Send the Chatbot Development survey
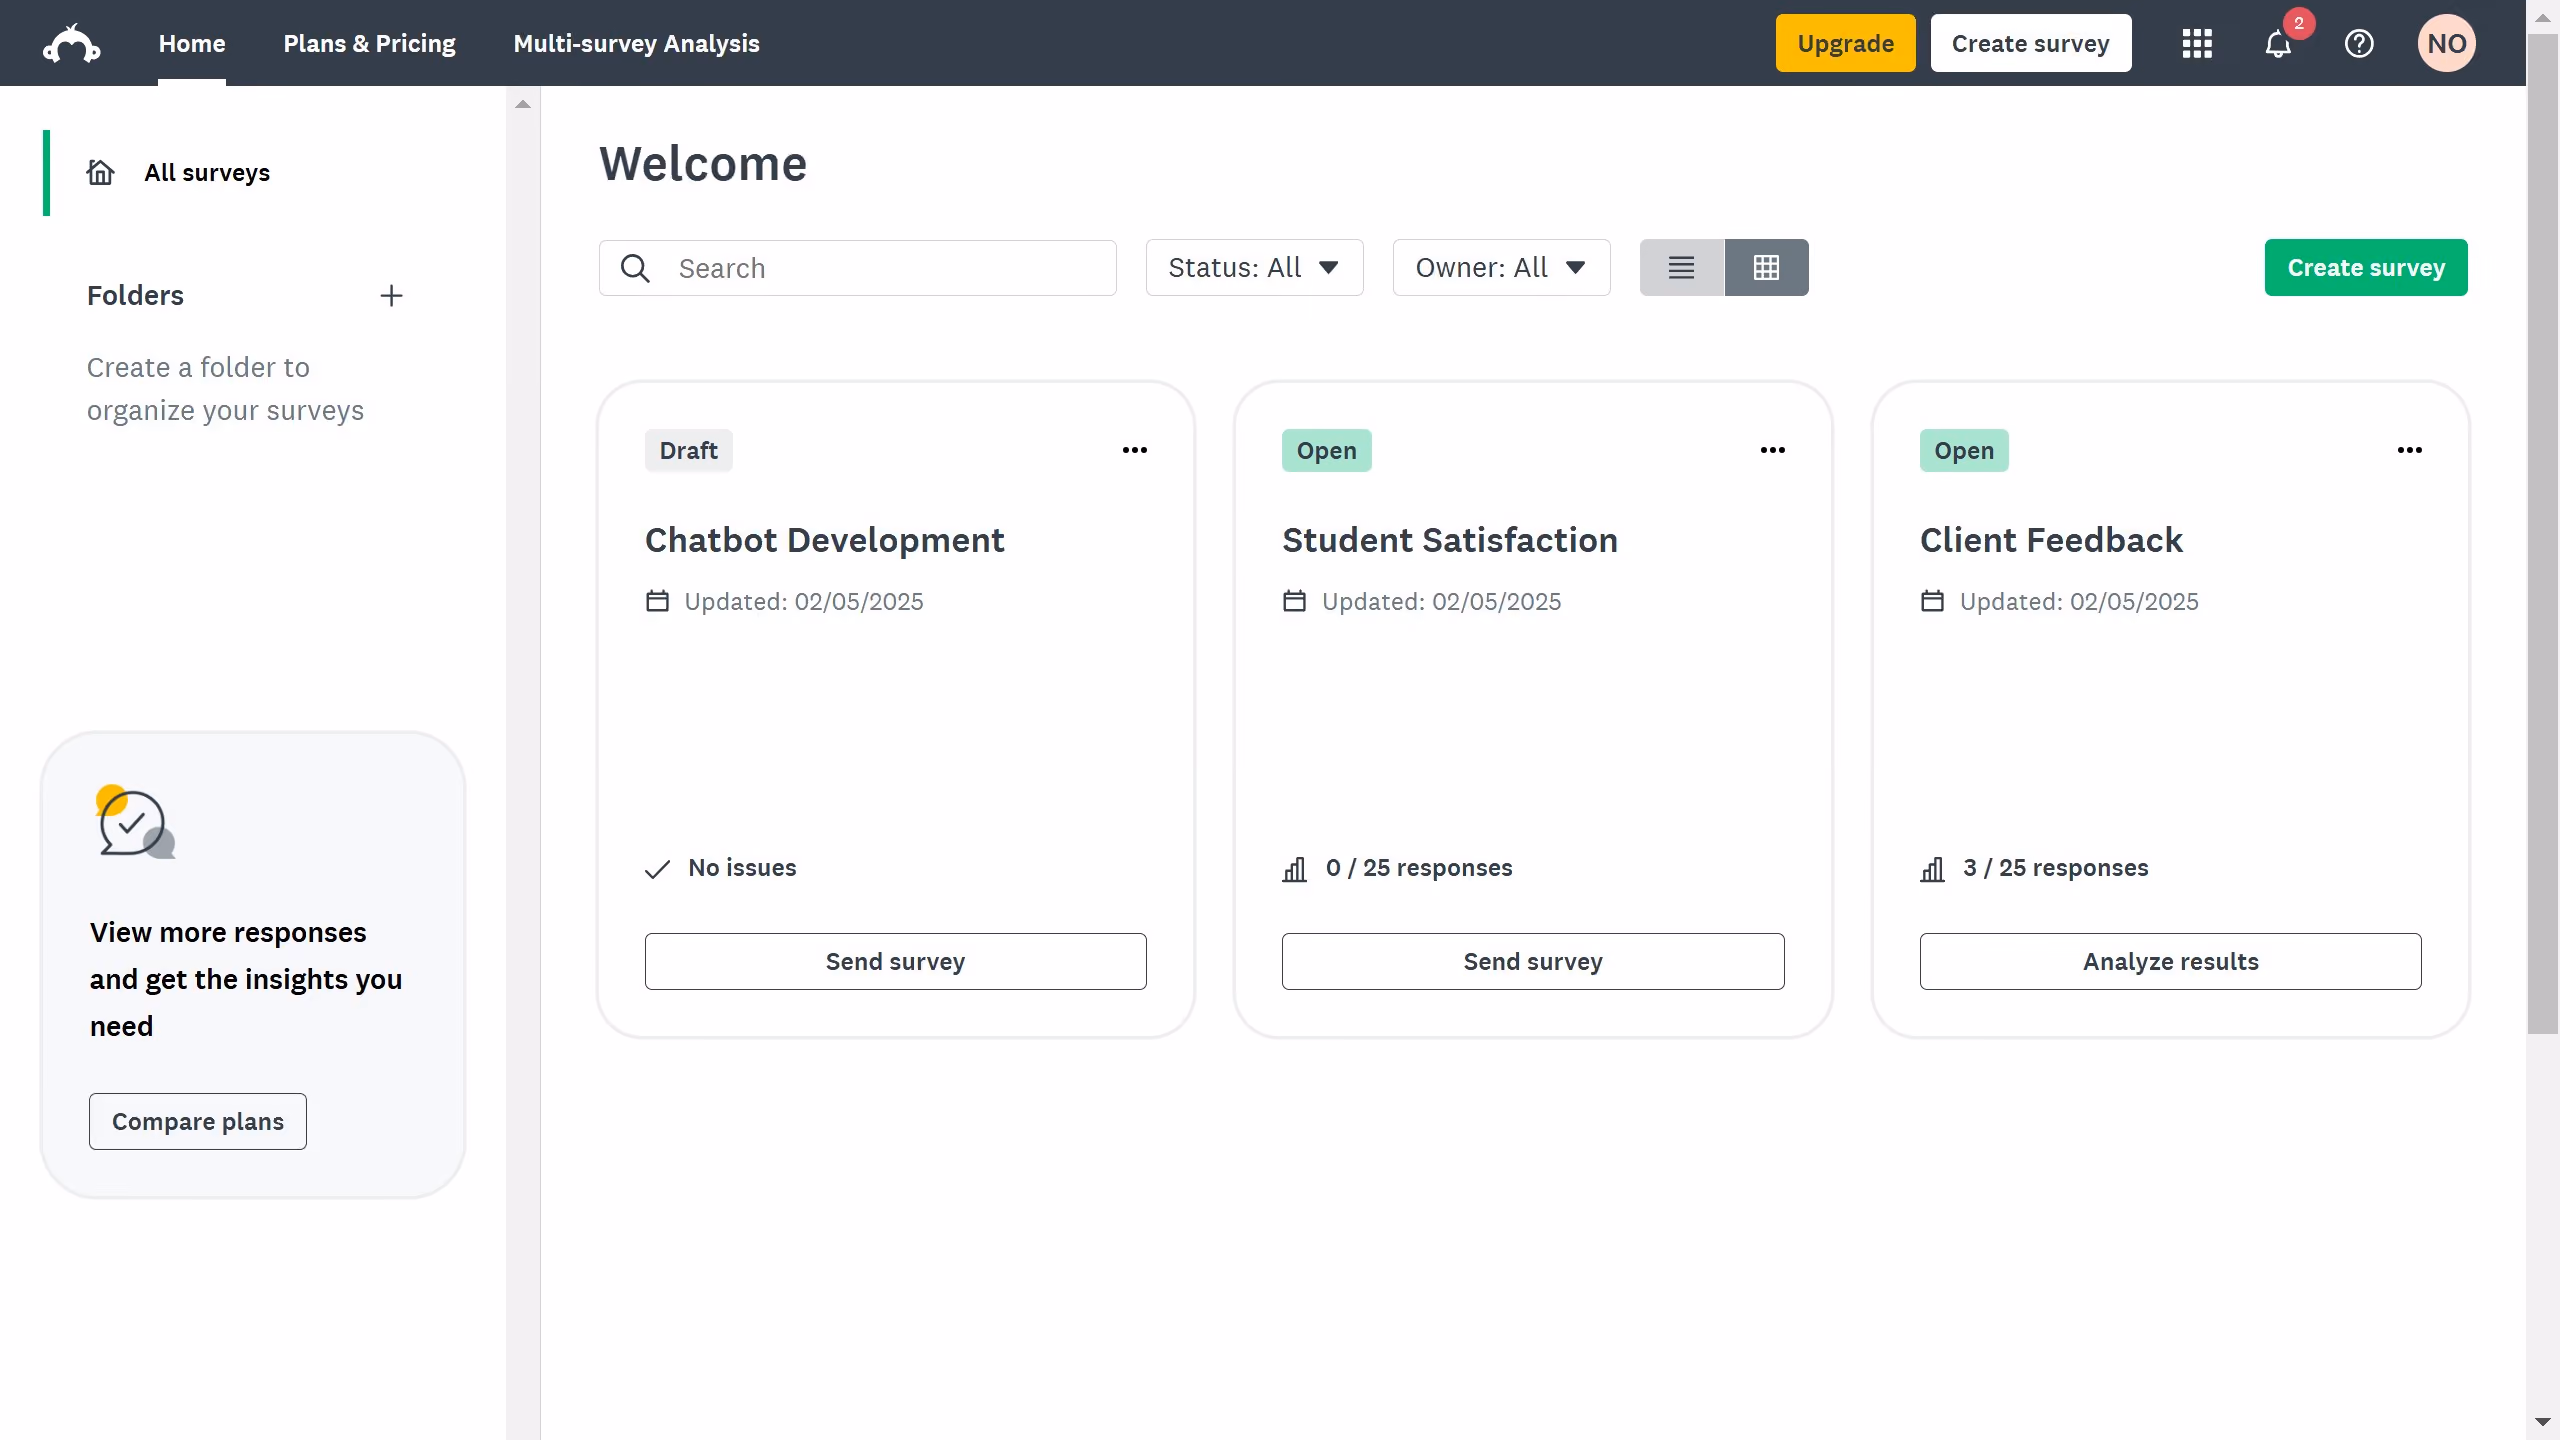This screenshot has width=2560, height=1440. pyautogui.click(x=895, y=961)
